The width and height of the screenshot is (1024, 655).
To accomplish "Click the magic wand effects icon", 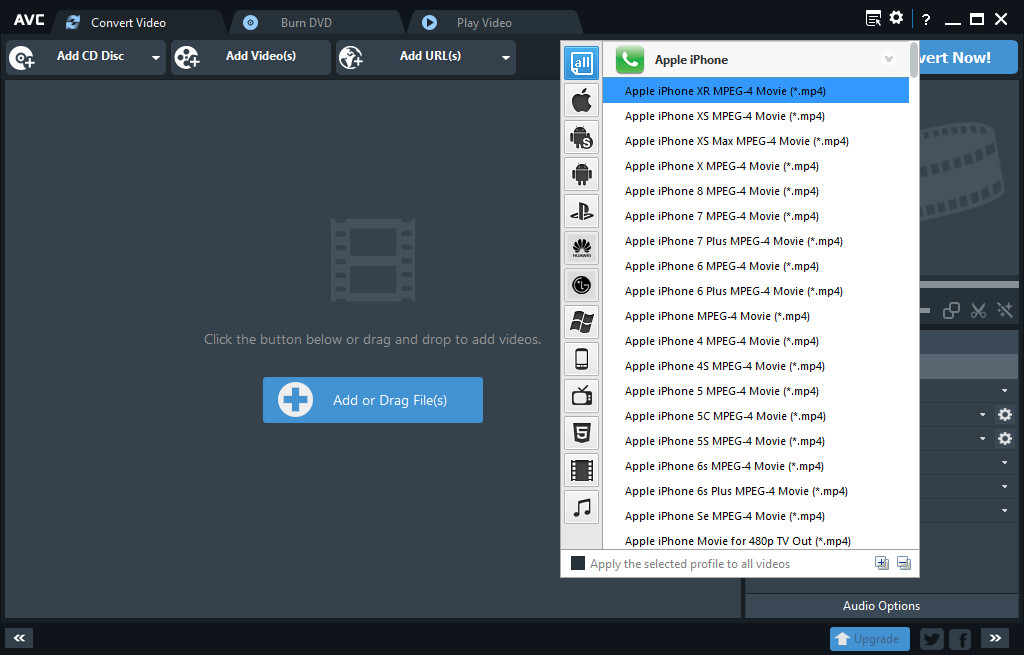I will pyautogui.click(x=1004, y=310).
